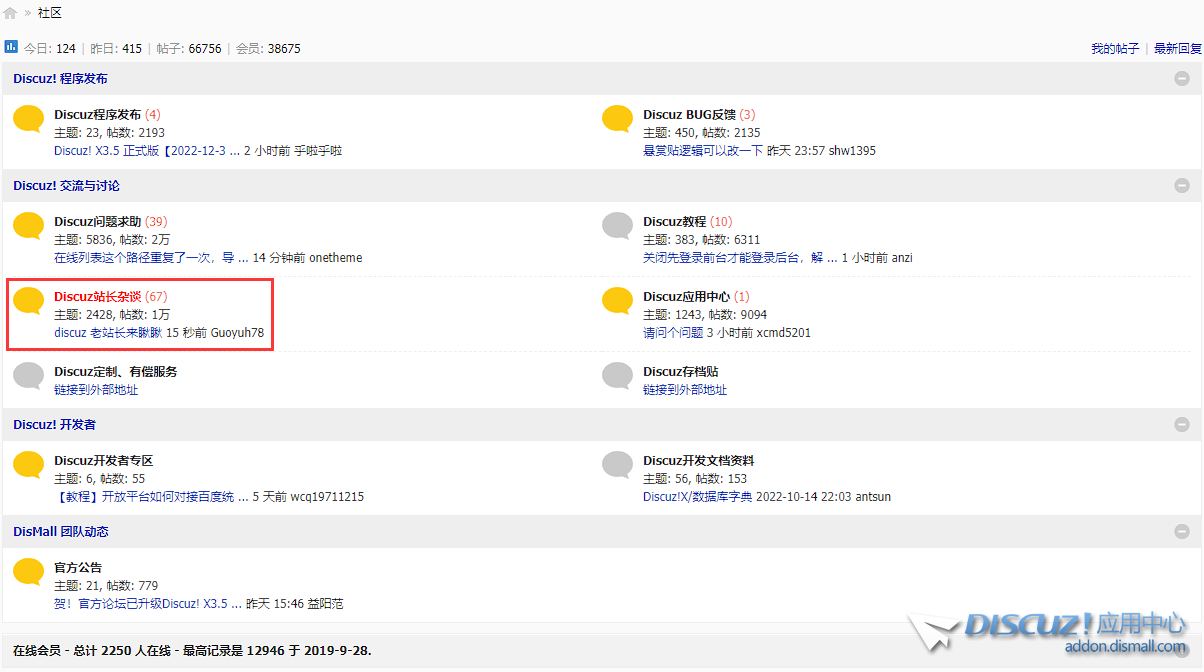Image resolution: width=1204 pixels, height=672 pixels.
Task: Open Discuz! 程序发布 category heading
Action: tap(60, 79)
